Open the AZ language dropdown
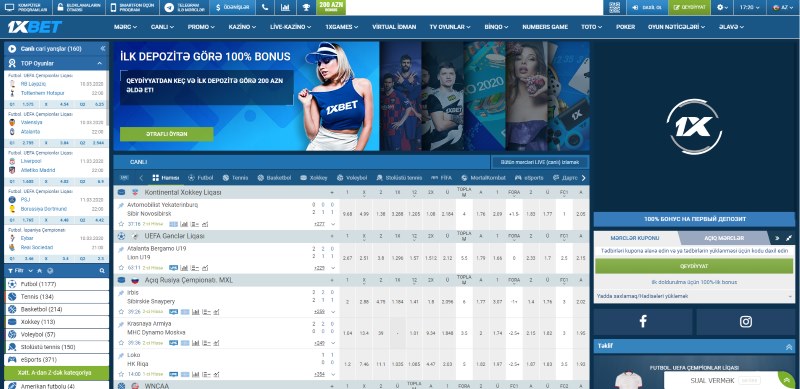The height and width of the screenshot is (389, 800). tap(783, 7)
